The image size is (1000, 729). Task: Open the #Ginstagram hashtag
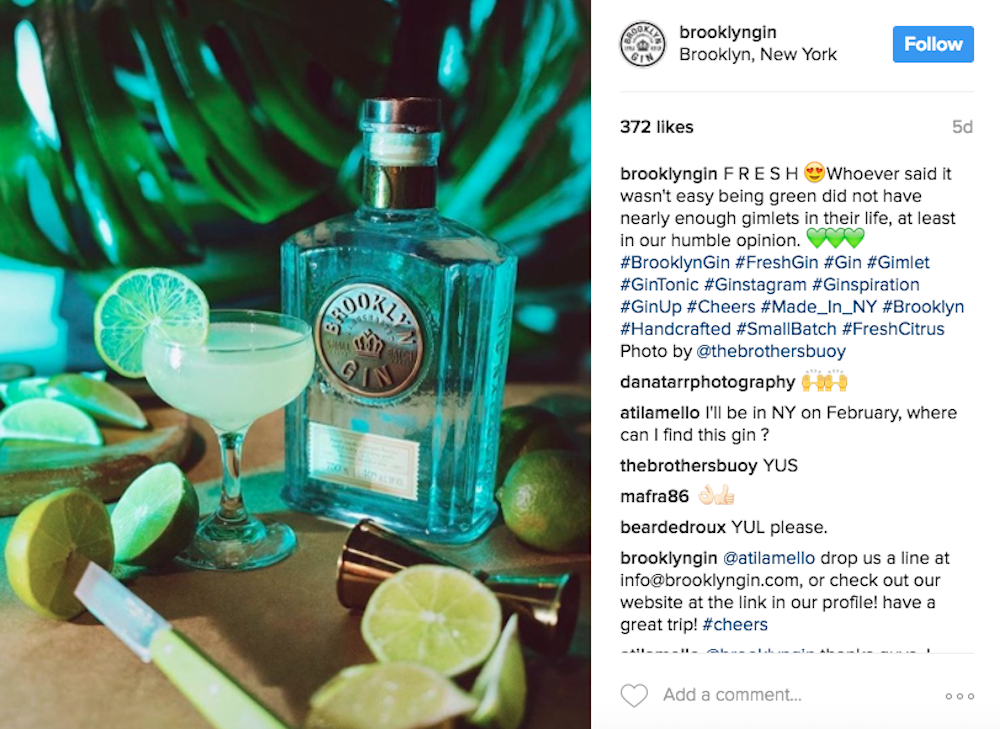tap(755, 284)
